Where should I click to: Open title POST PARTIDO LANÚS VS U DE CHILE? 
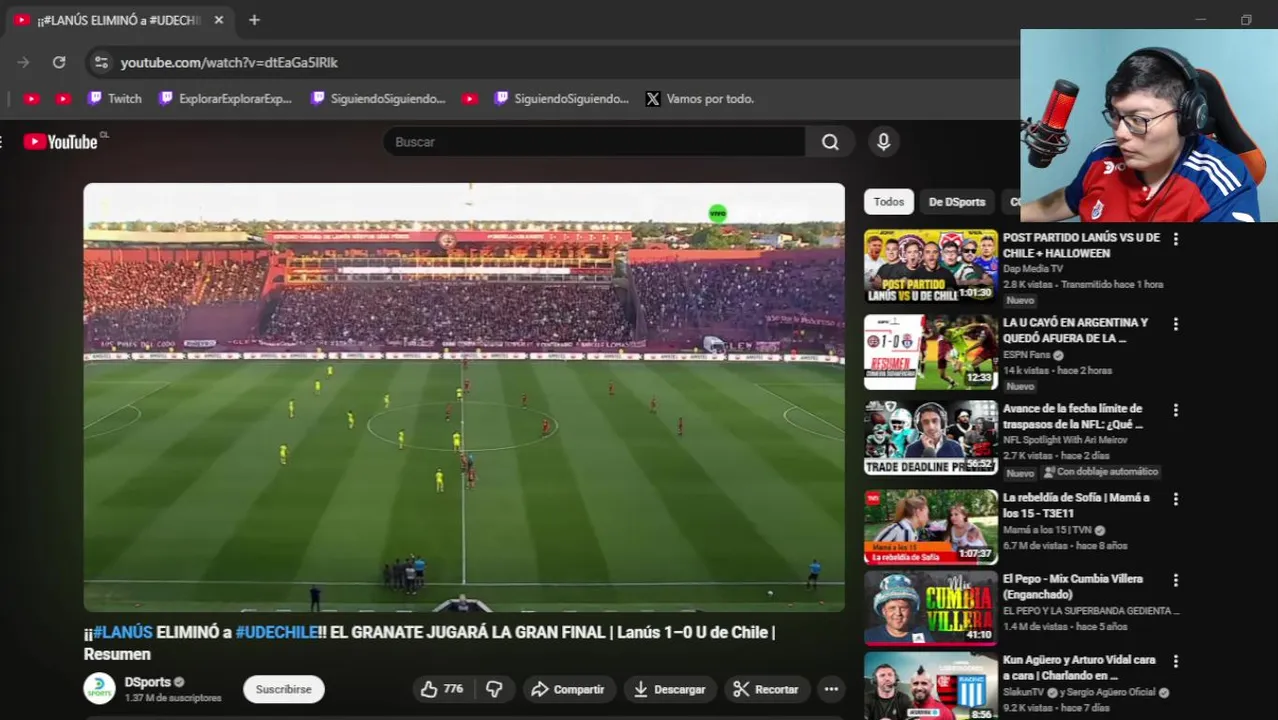tap(1081, 245)
